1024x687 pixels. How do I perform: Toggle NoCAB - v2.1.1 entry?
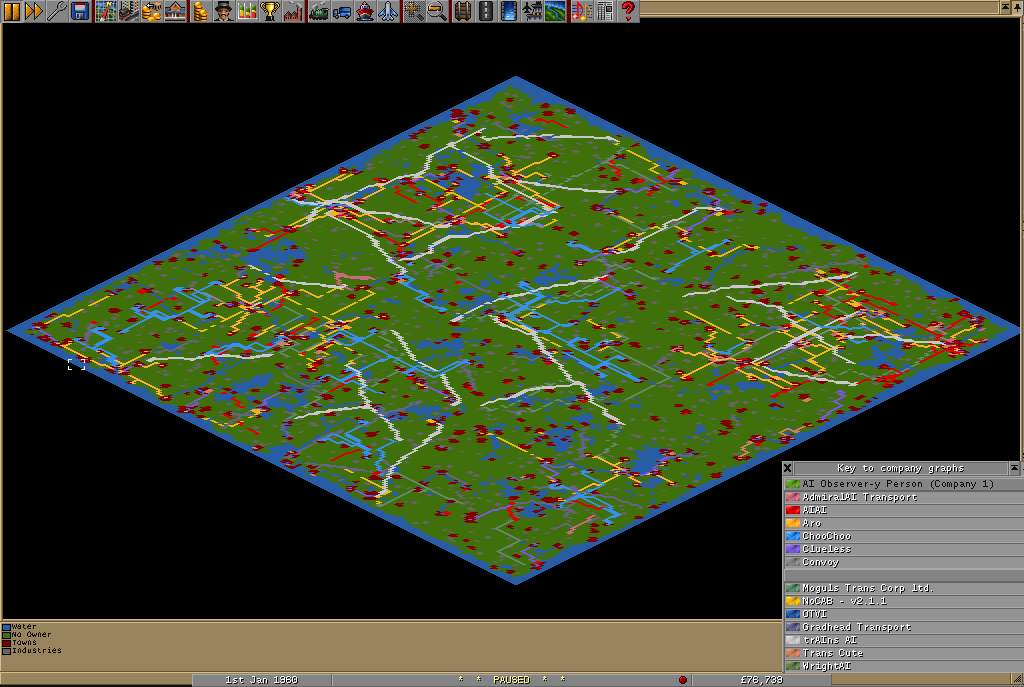(x=903, y=601)
